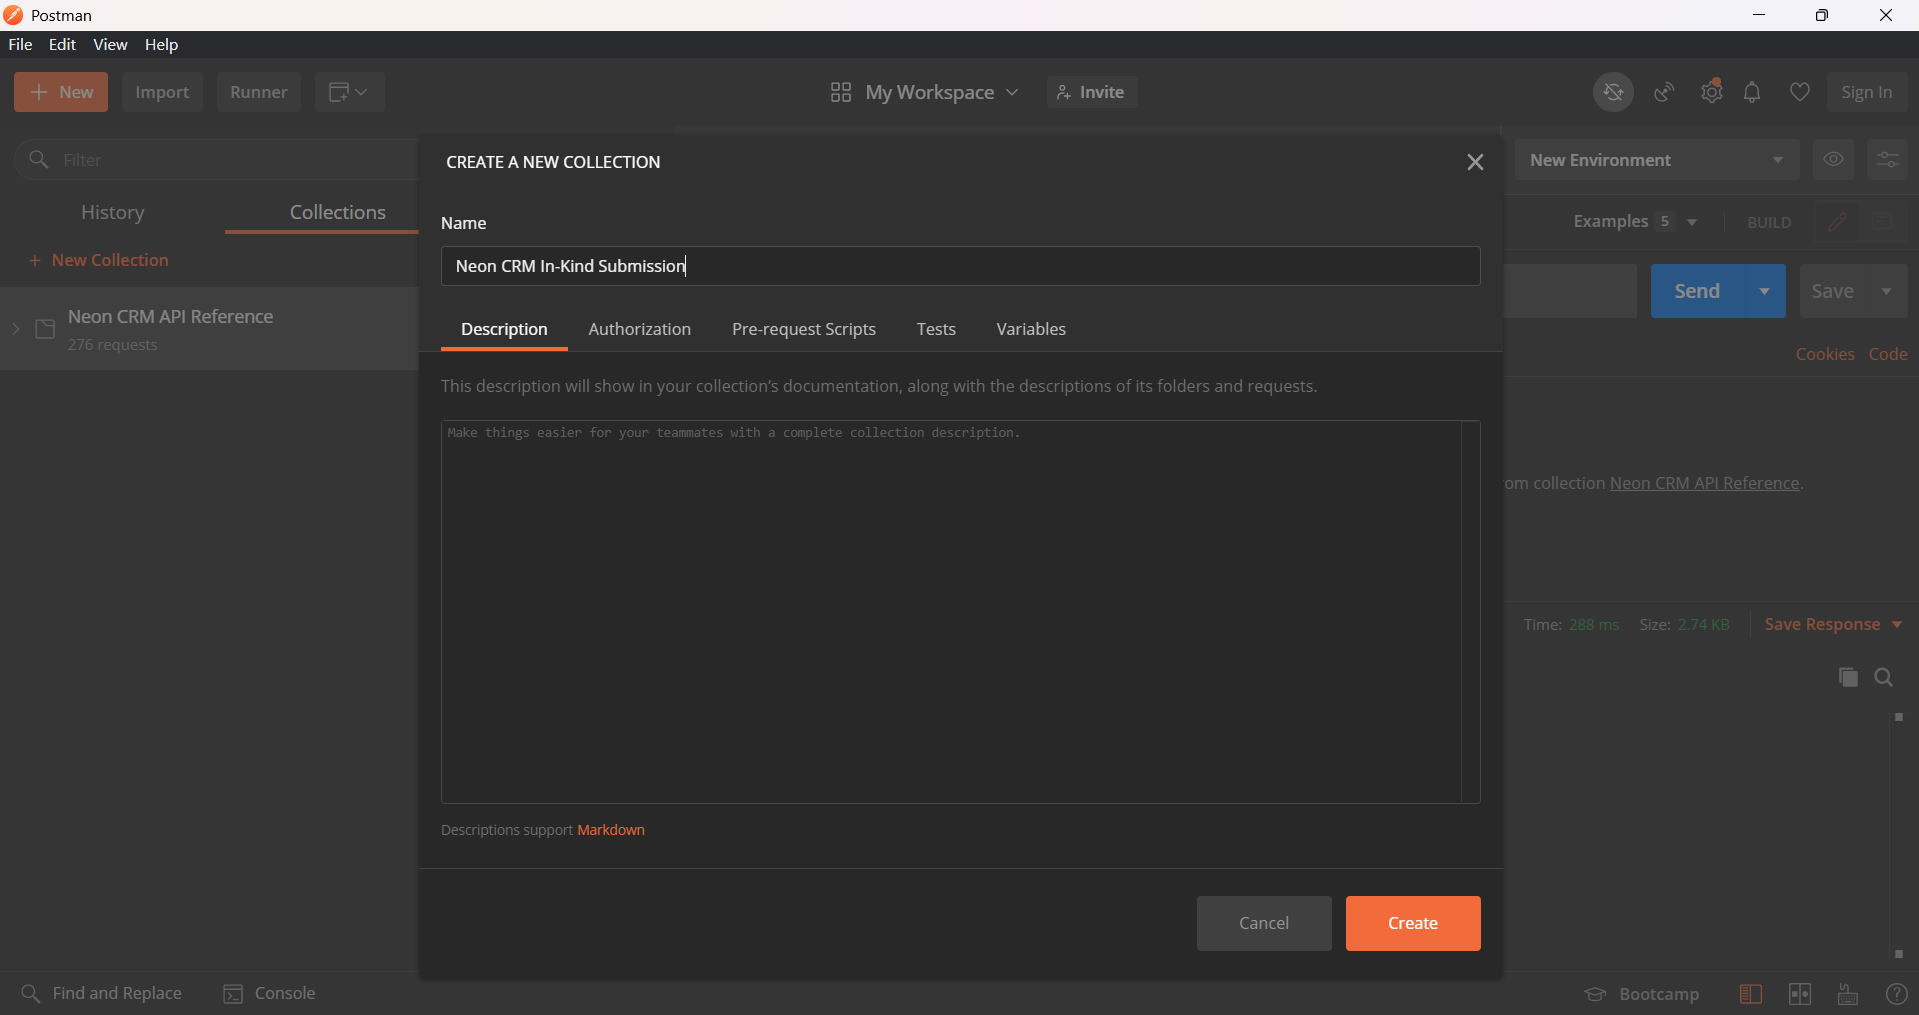Open the File menu
Image resolution: width=1919 pixels, height=1015 pixels.
[20, 45]
